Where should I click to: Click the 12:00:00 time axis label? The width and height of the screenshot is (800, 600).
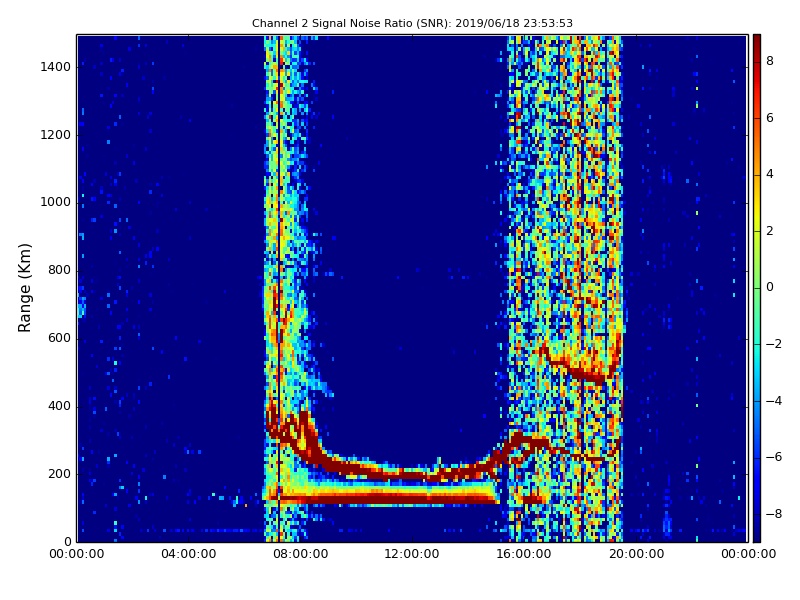tap(412, 554)
